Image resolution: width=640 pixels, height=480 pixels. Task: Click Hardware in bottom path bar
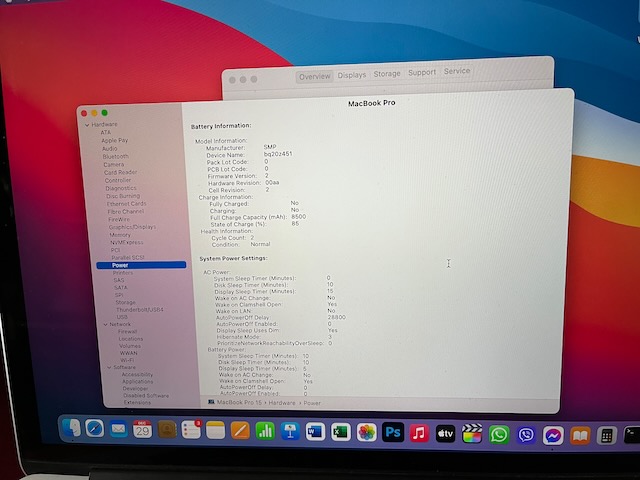click(x=282, y=403)
